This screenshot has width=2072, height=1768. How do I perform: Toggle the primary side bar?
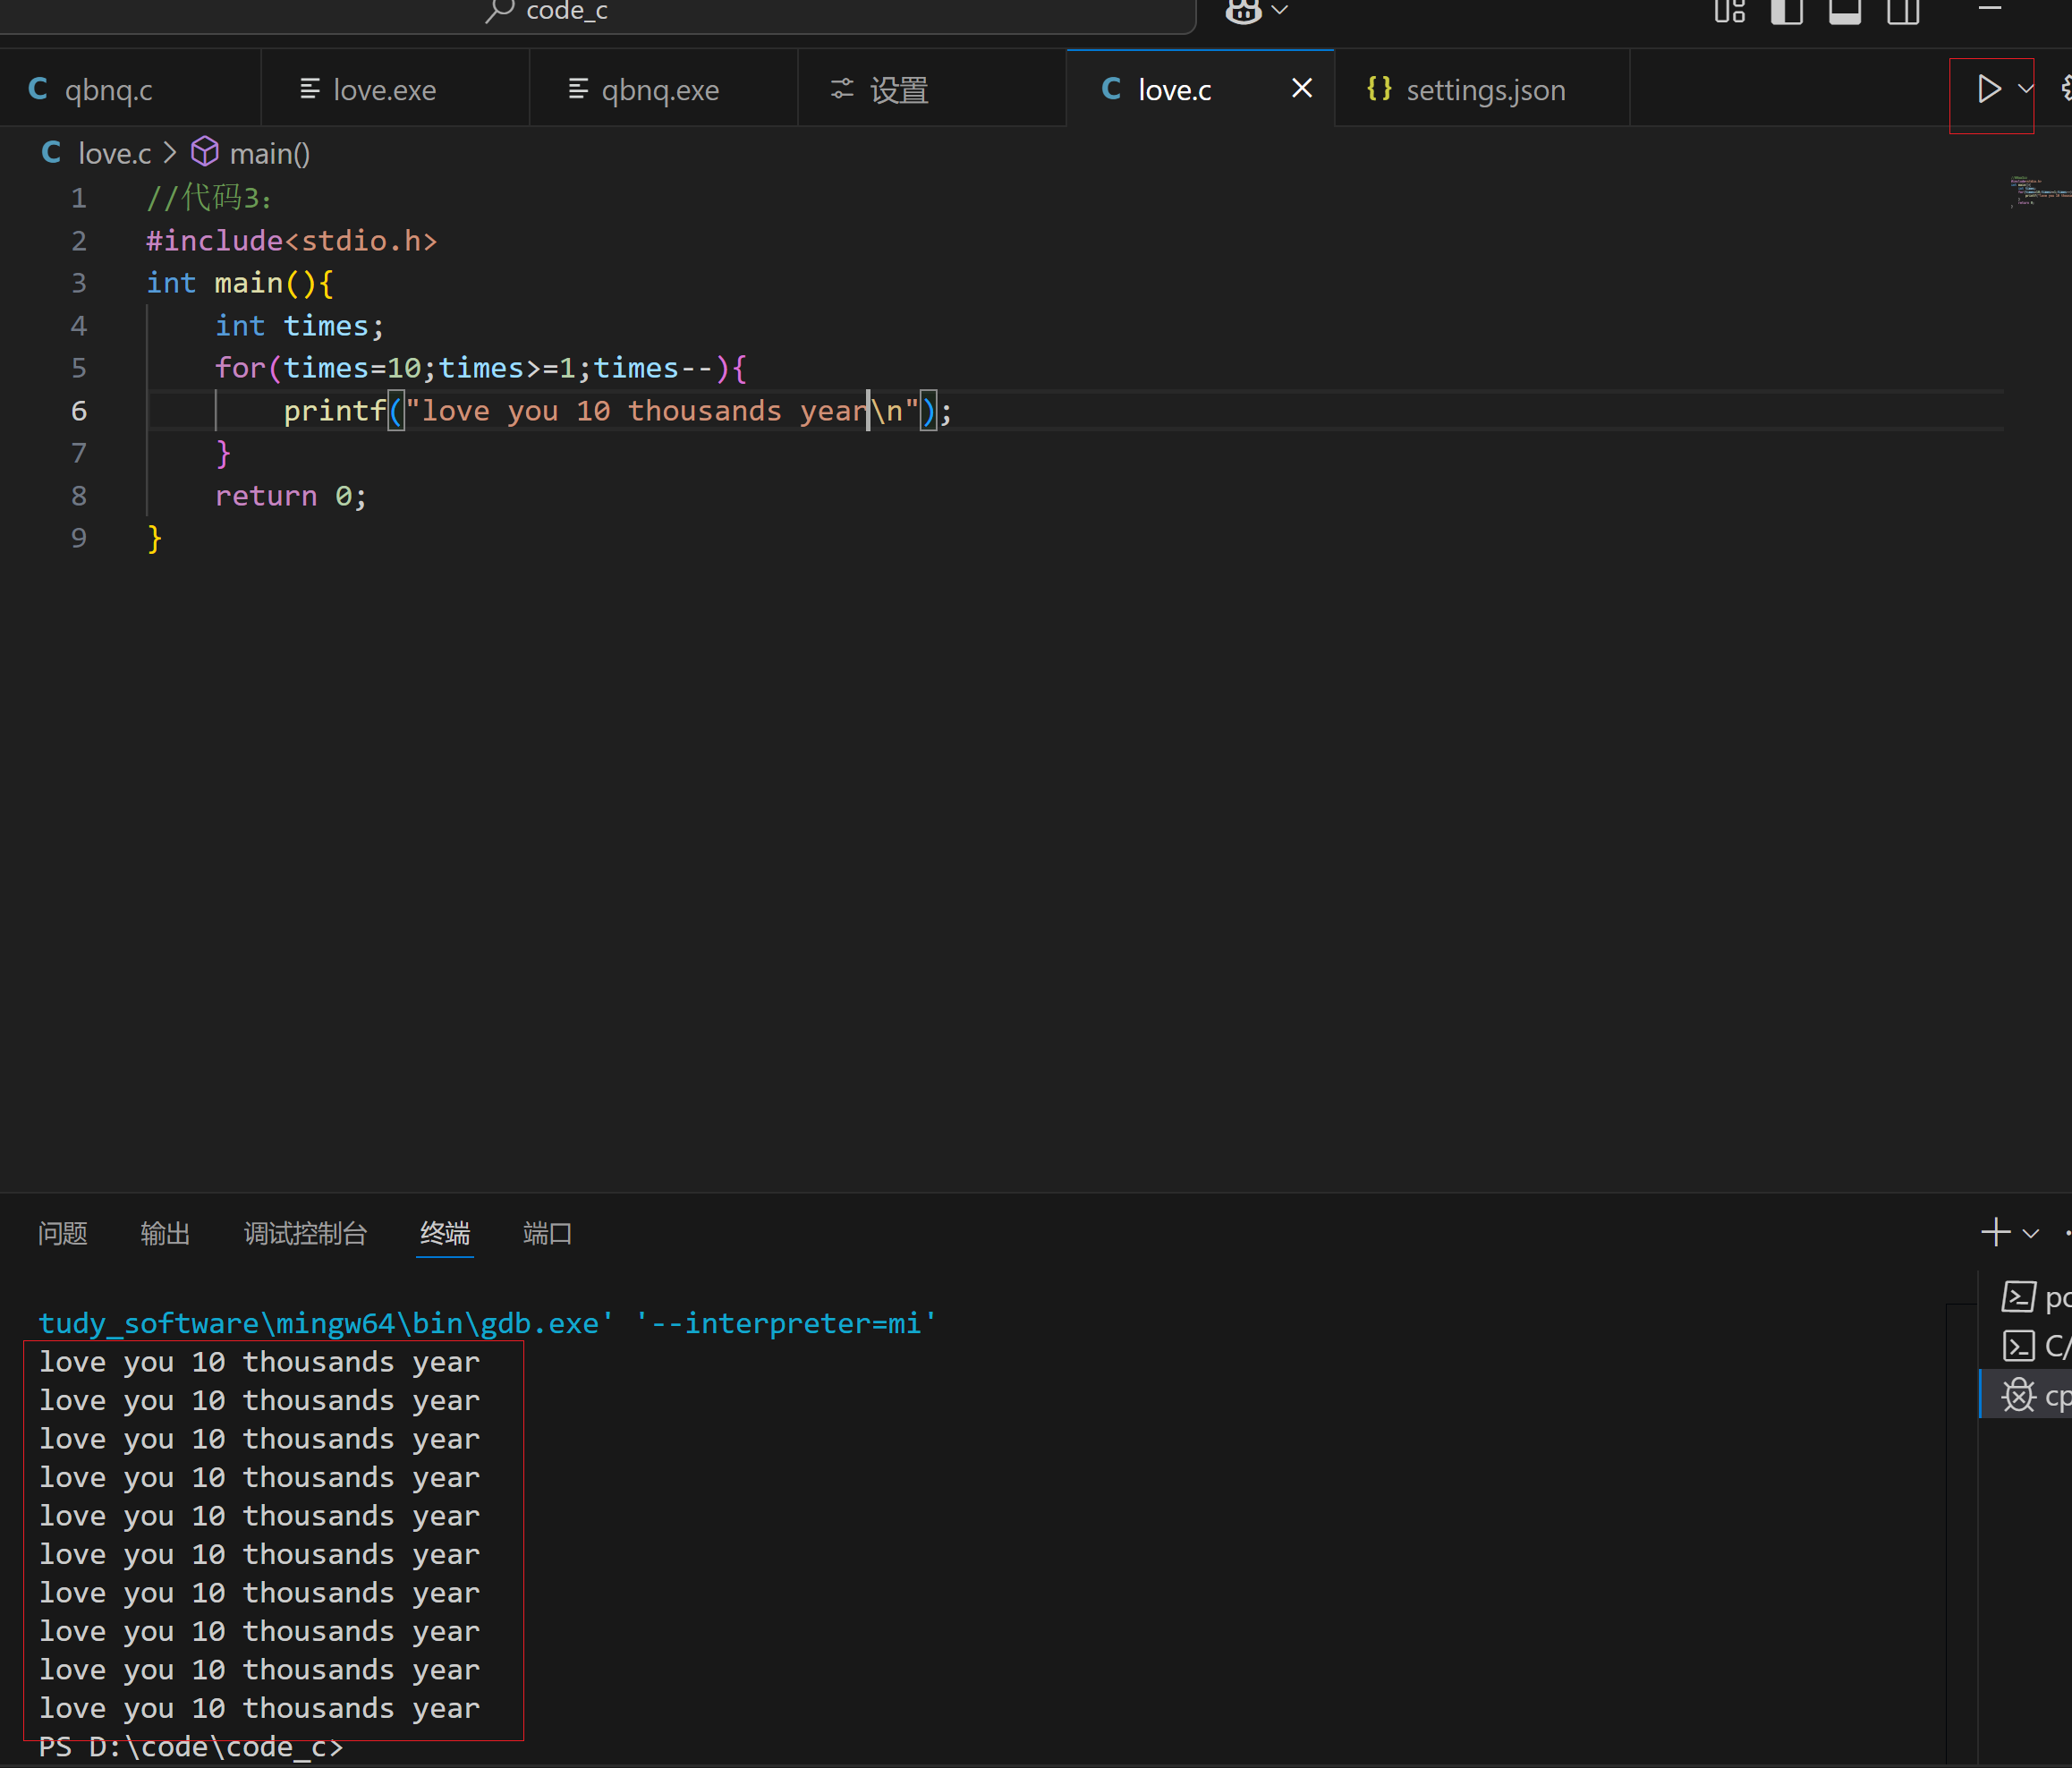click(1786, 11)
